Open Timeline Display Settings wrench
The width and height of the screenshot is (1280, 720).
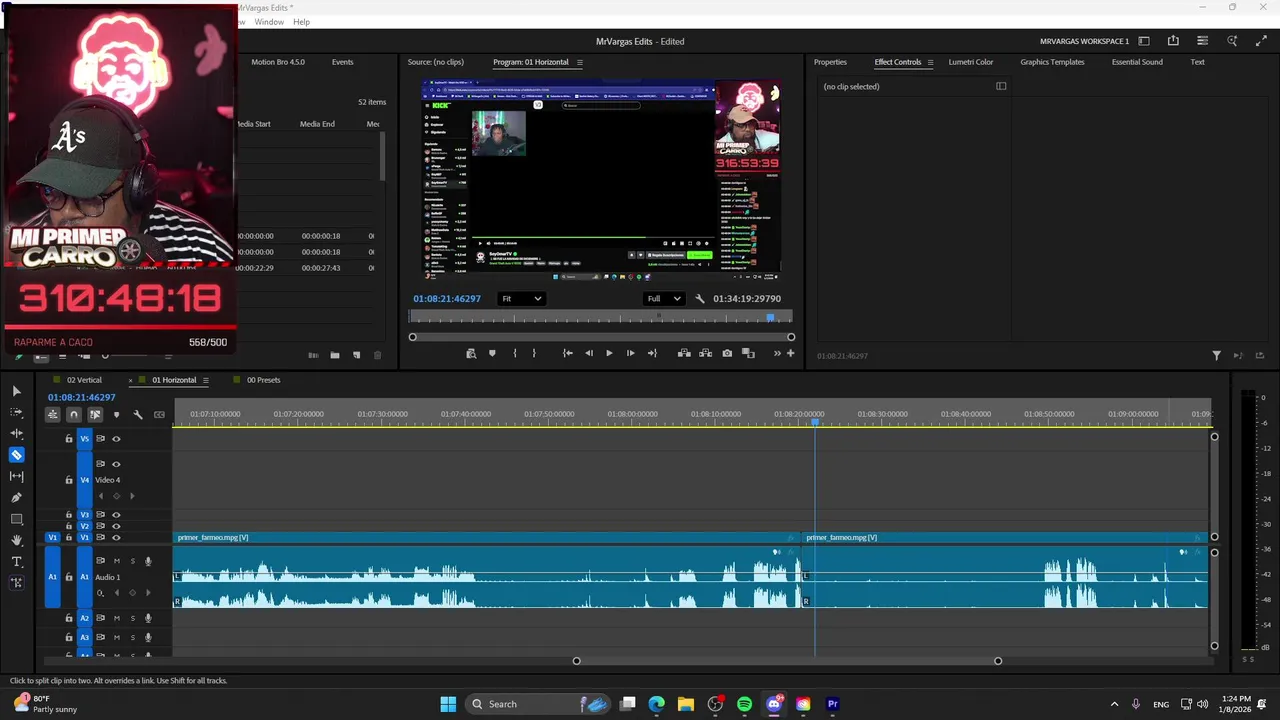[138, 414]
